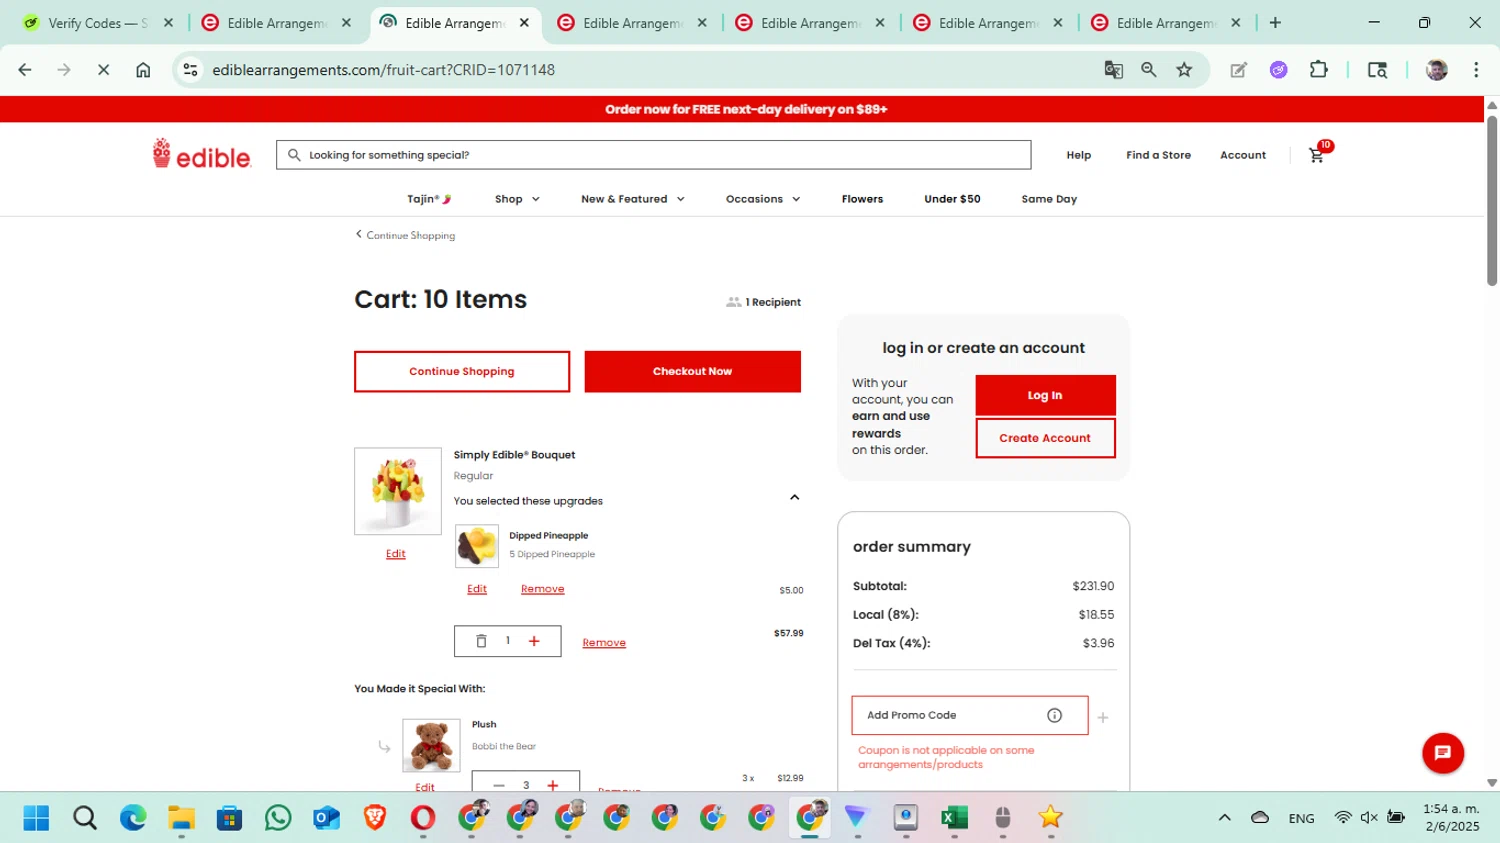Open the Same Day menu item
1500x843 pixels.
1049,199
